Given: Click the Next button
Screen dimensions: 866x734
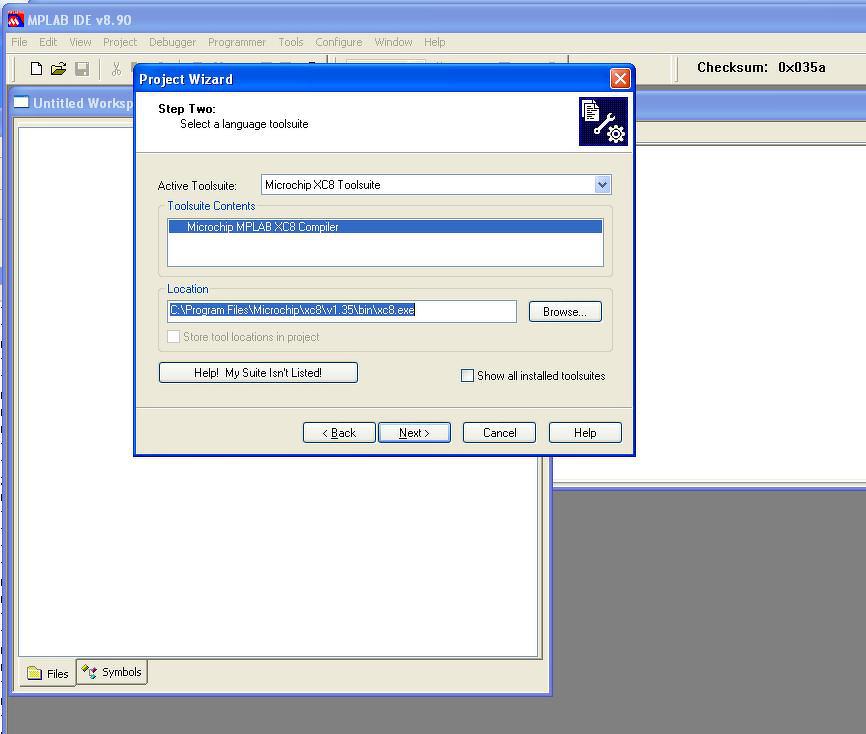Looking at the screenshot, I should [x=414, y=432].
